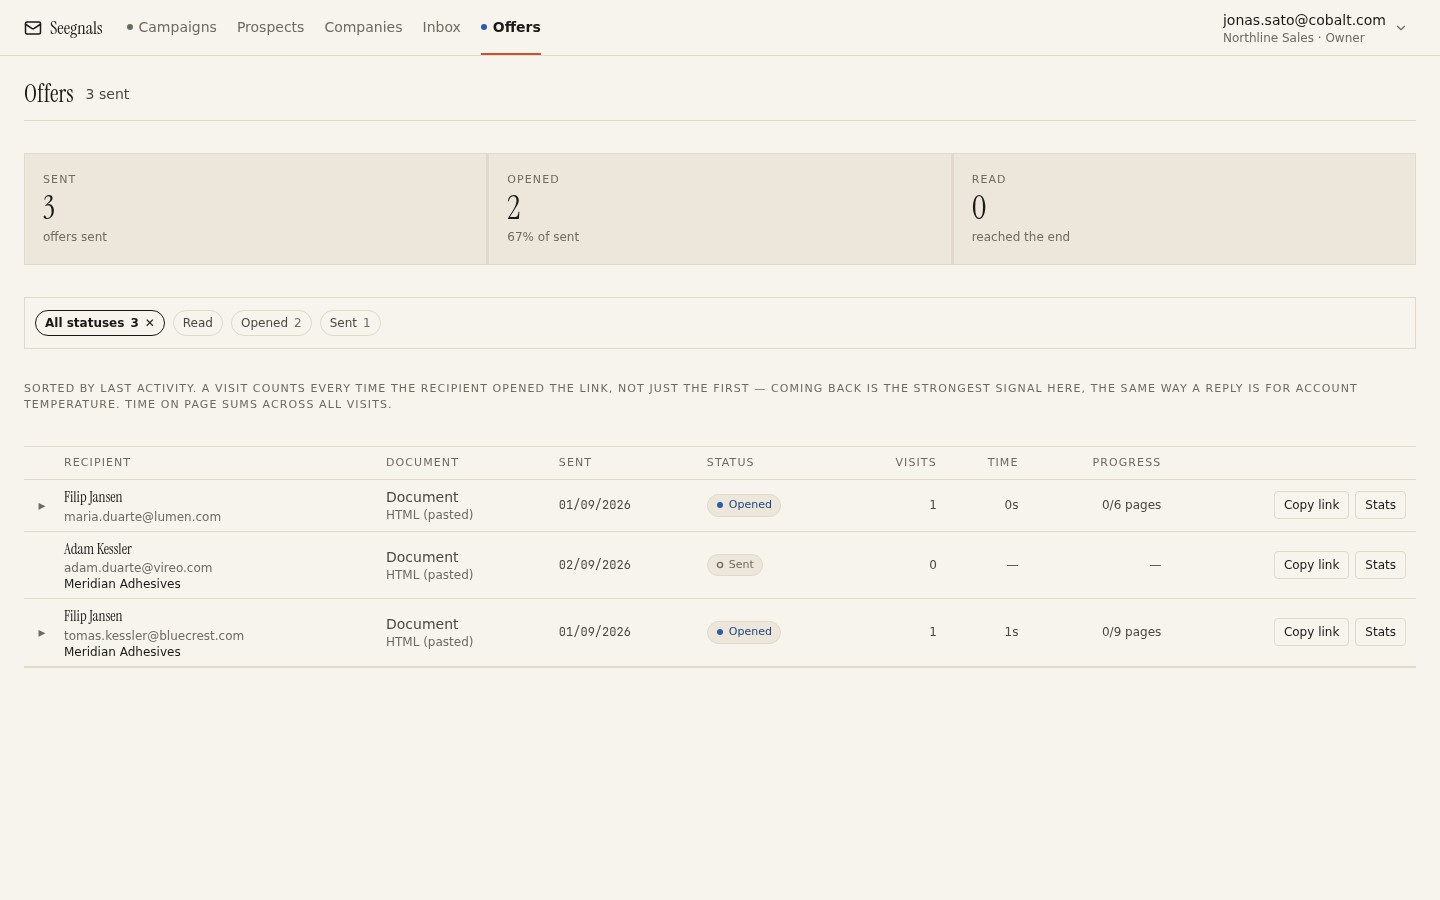Click the Sent summary card
The height and width of the screenshot is (900, 1440).
click(255, 209)
